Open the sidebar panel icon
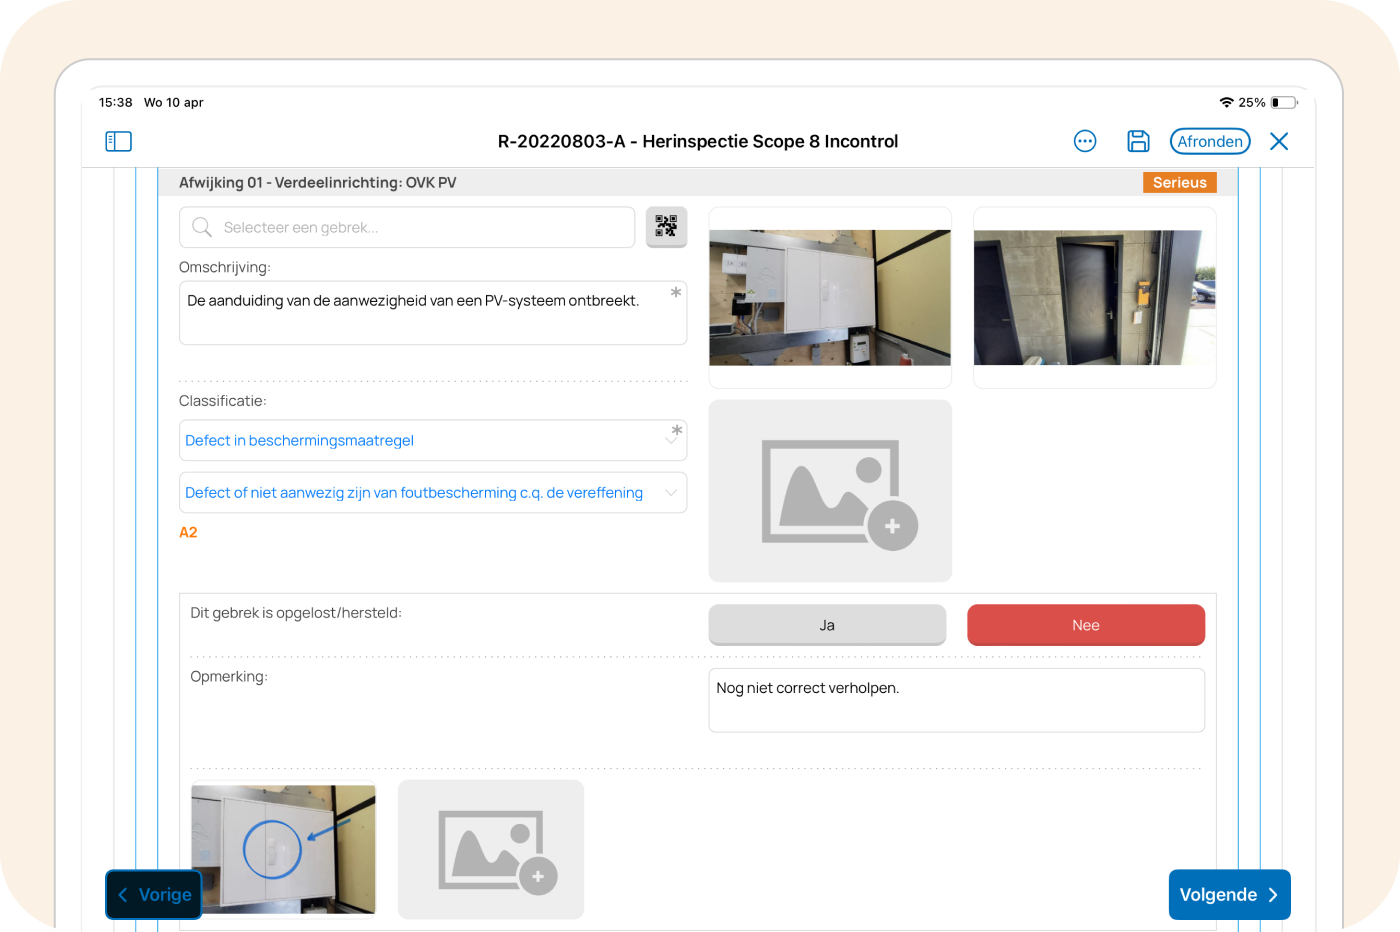 (118, 141)
